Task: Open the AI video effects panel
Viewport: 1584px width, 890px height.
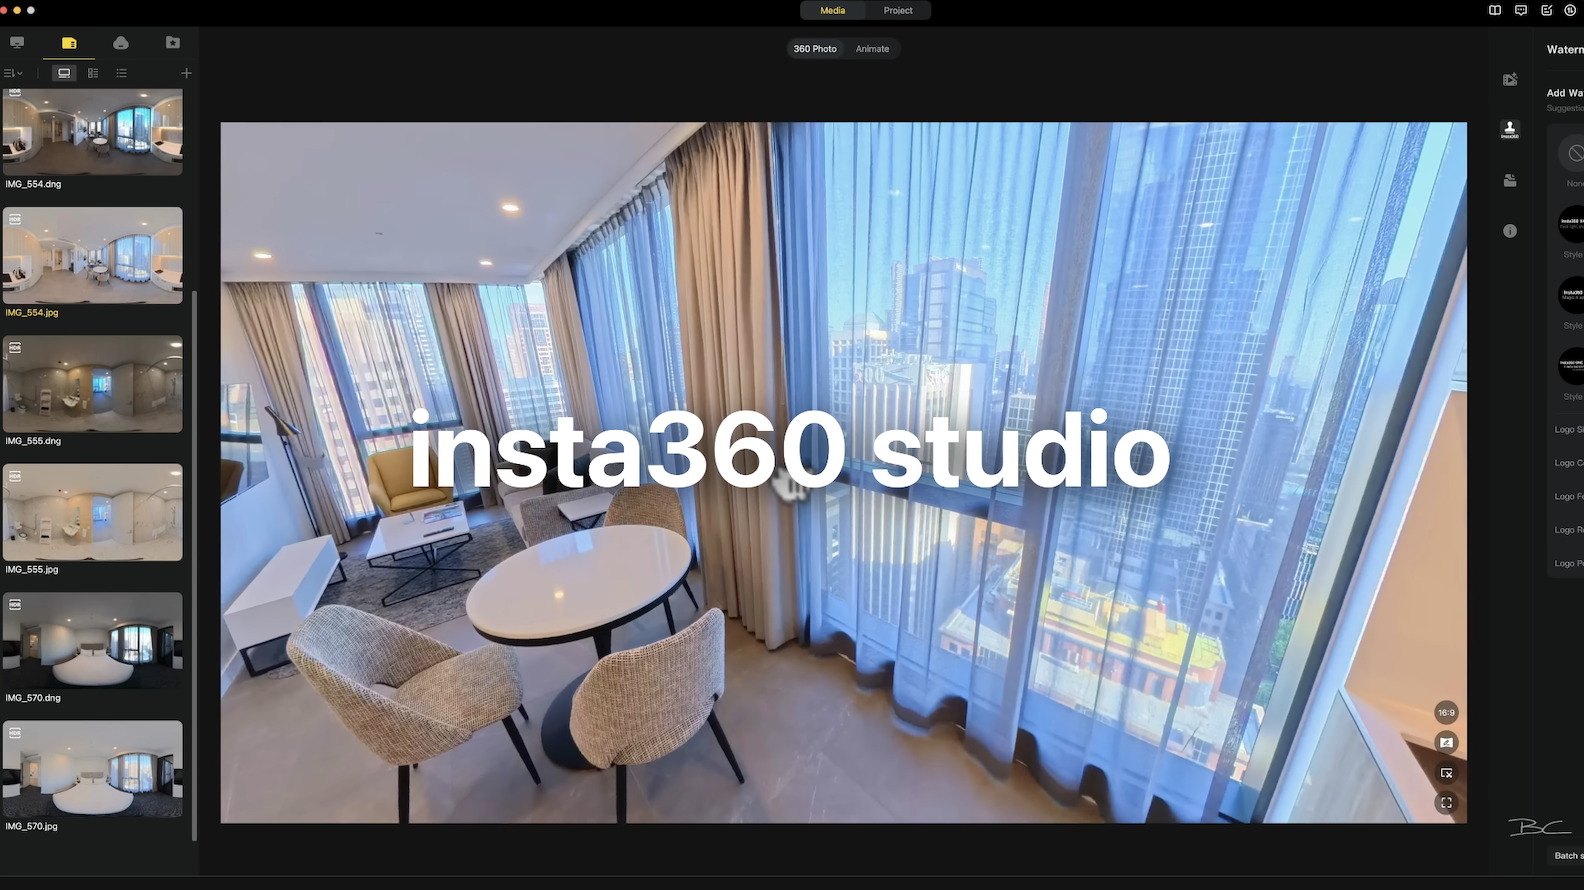Action: click(1510, 79)
